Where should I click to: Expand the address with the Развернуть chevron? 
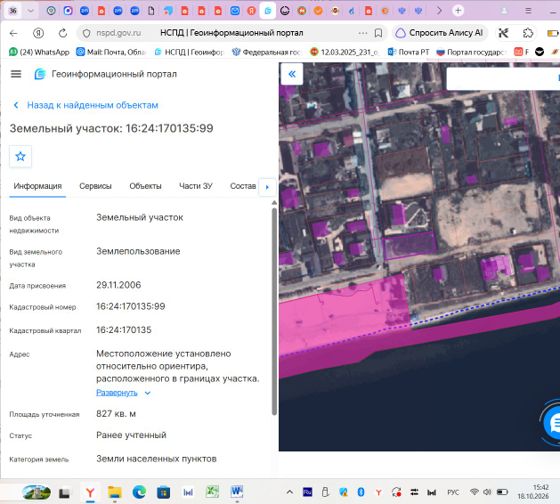(x=148, y=393)
